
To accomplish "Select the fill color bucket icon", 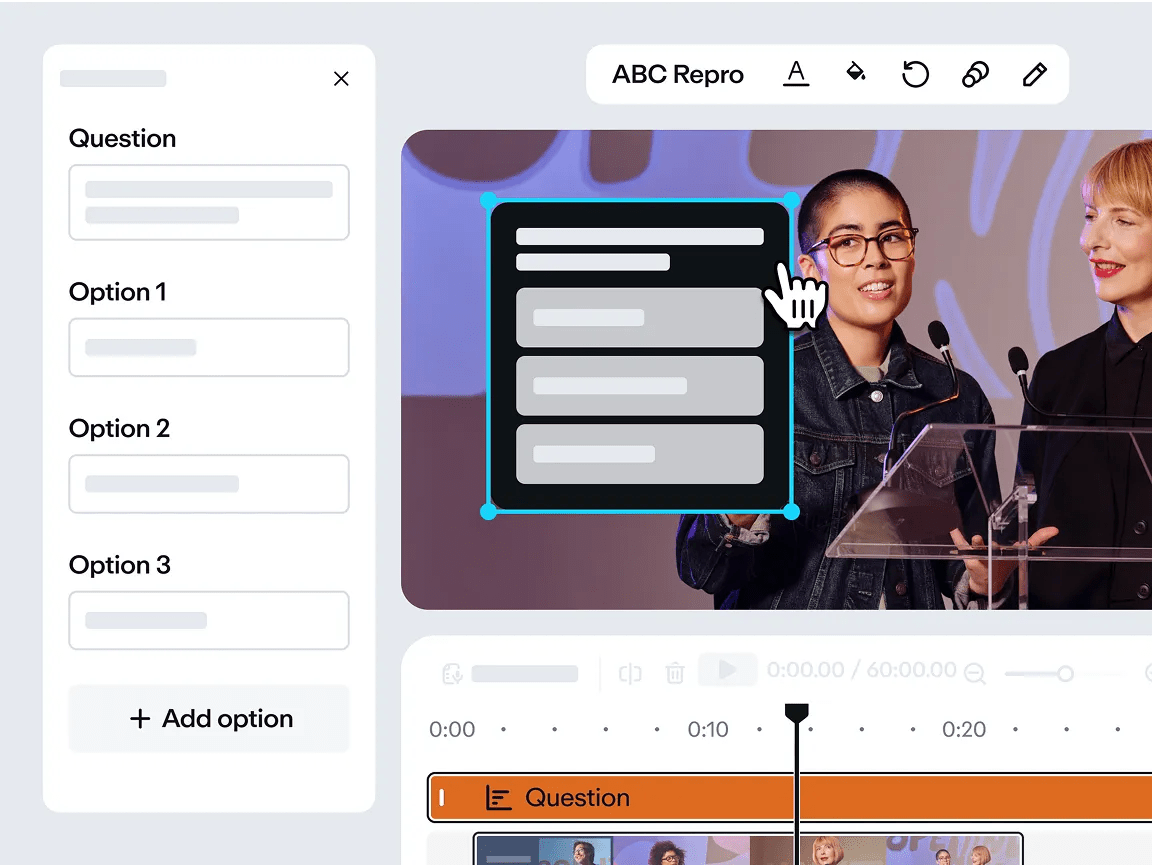I will point(856,74).
